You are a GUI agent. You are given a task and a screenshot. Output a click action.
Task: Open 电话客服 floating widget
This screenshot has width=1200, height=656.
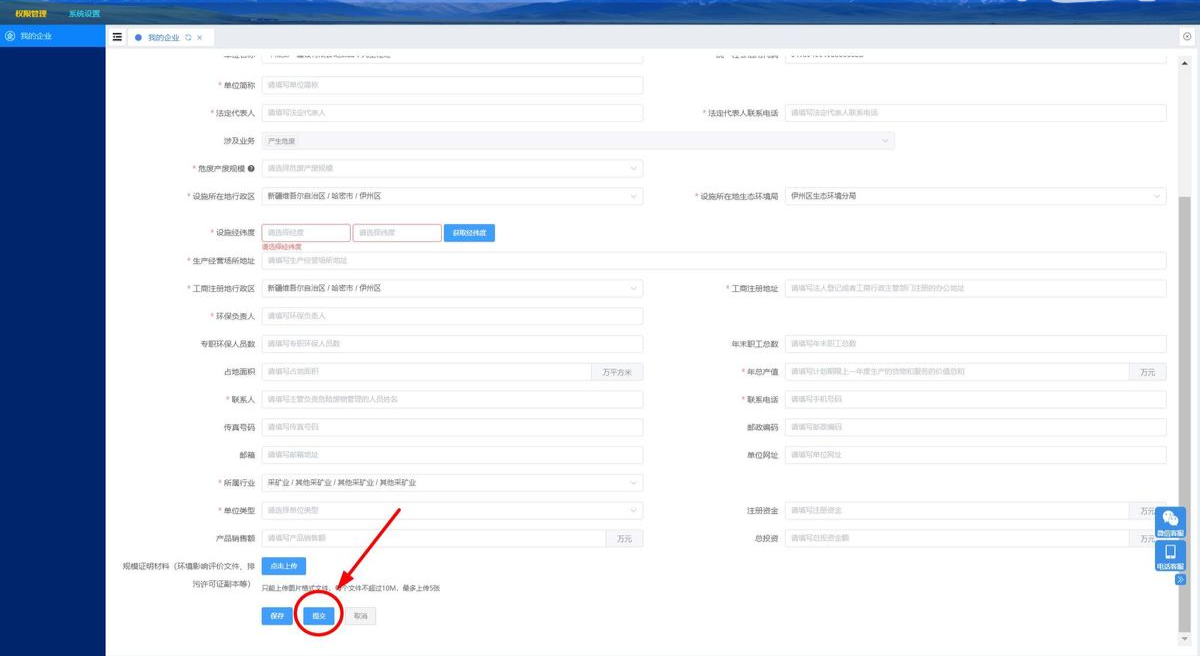pyautogui.click(x=1171, y=557)
